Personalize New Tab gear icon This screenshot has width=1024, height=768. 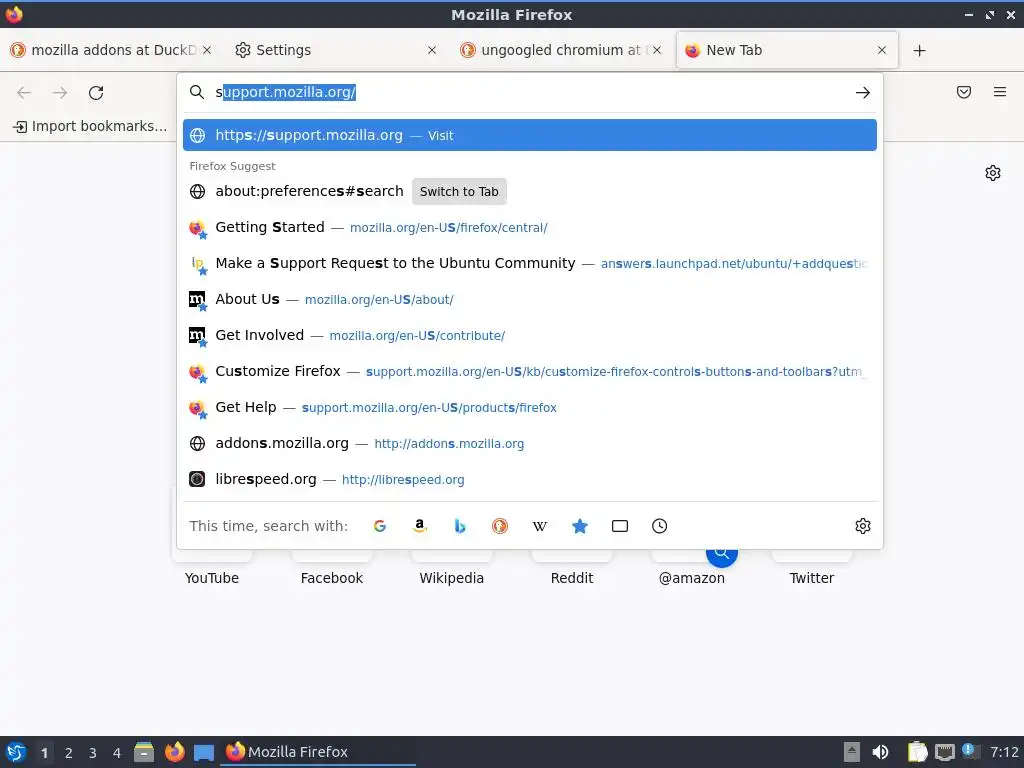[993, 173]
